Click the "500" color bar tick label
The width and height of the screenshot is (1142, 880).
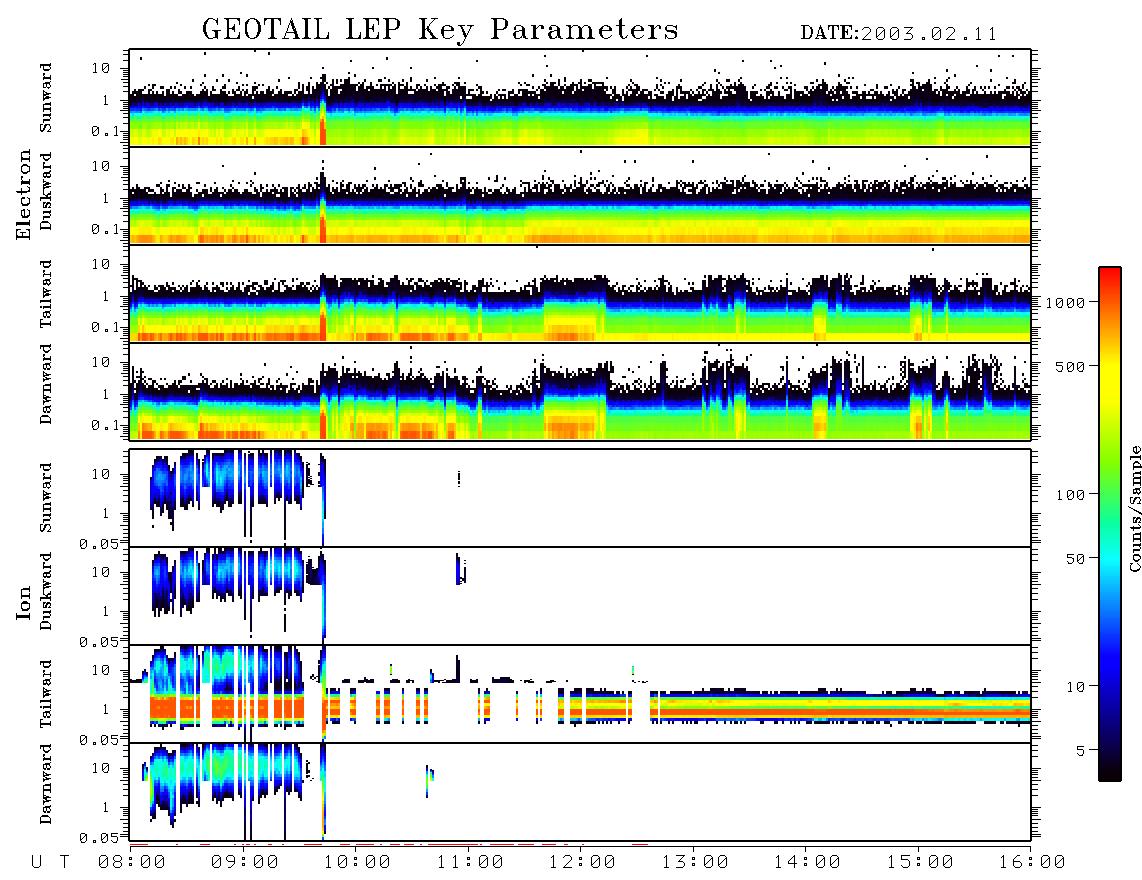click(1070, 366)
